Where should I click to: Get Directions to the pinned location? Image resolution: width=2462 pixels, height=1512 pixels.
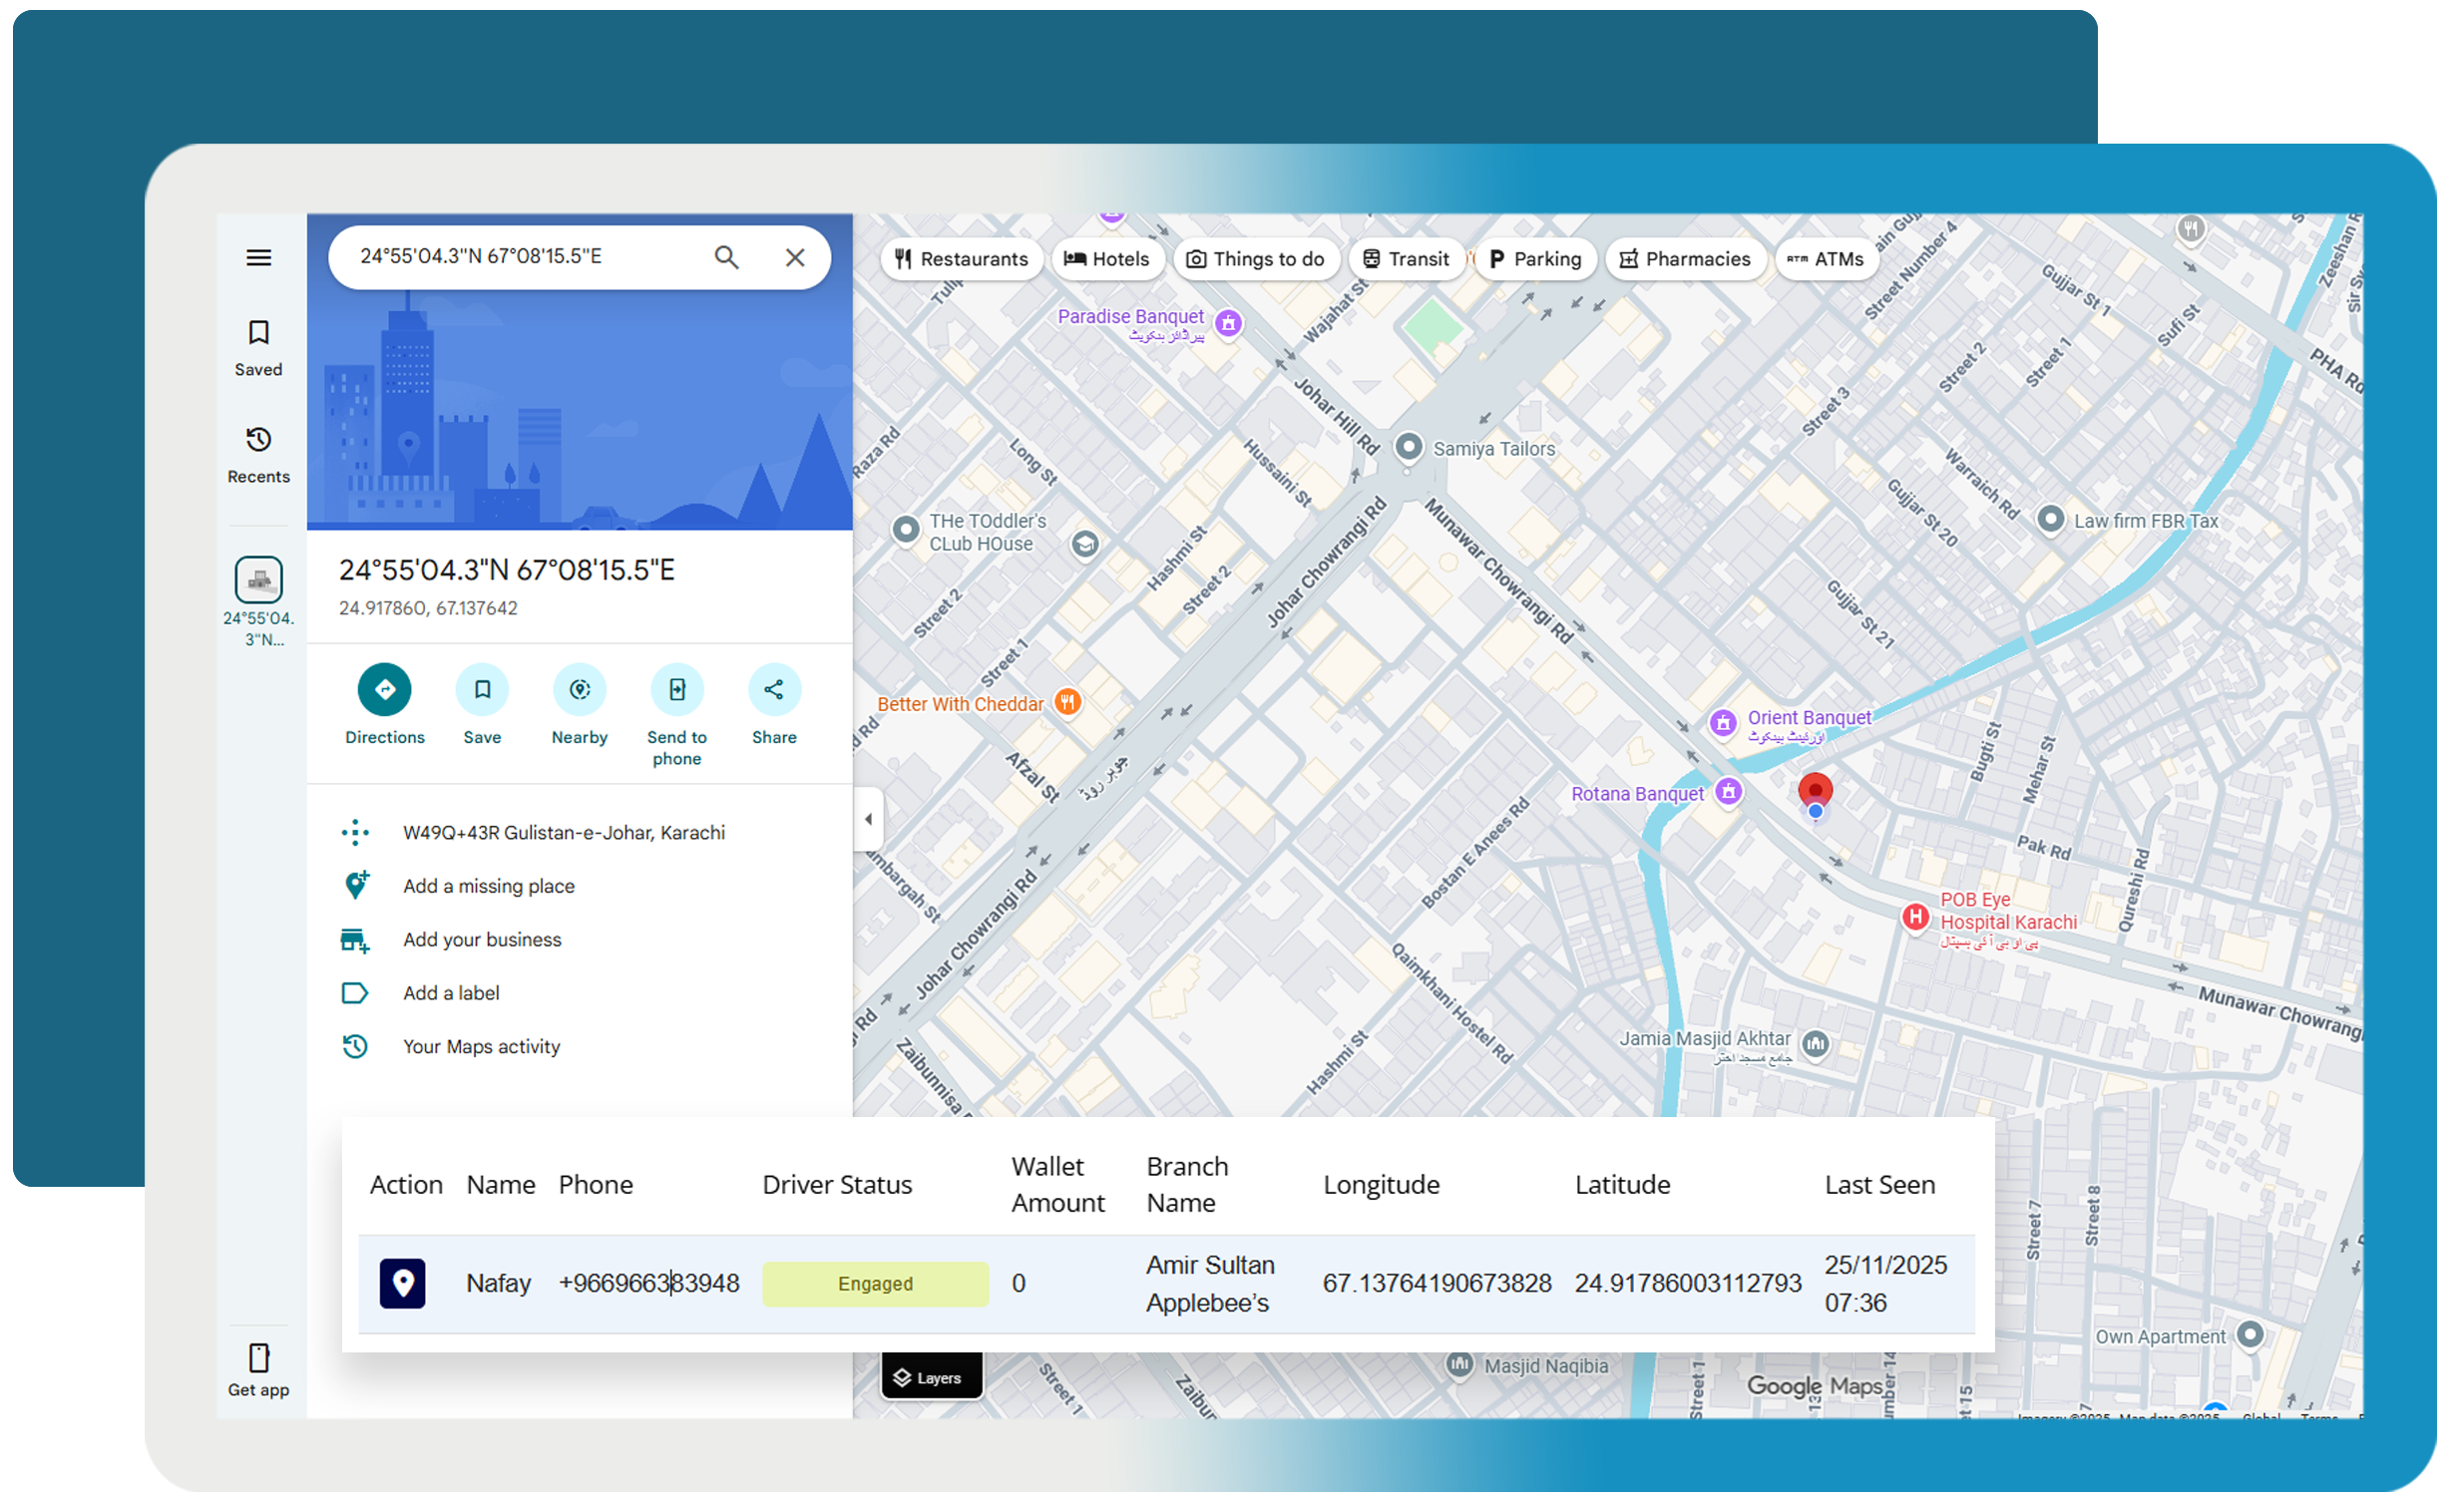(384, 689)
